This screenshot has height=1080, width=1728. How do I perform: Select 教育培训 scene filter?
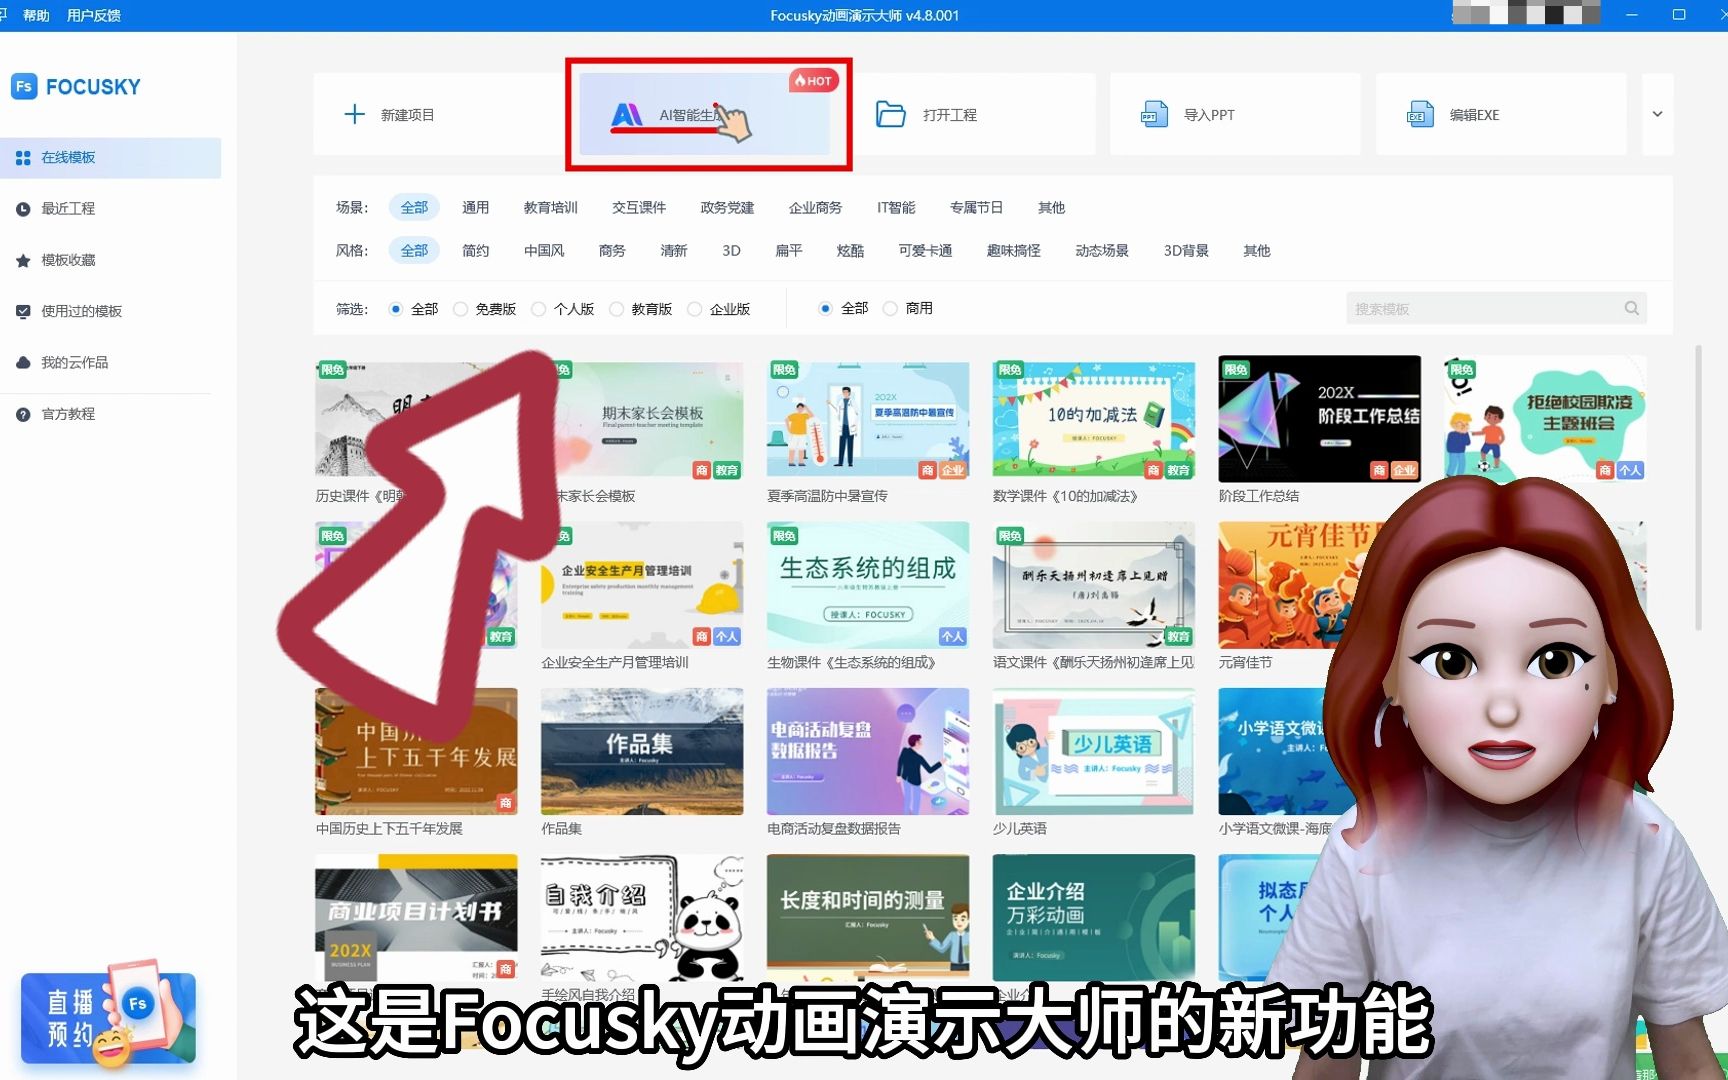(550, 207)
